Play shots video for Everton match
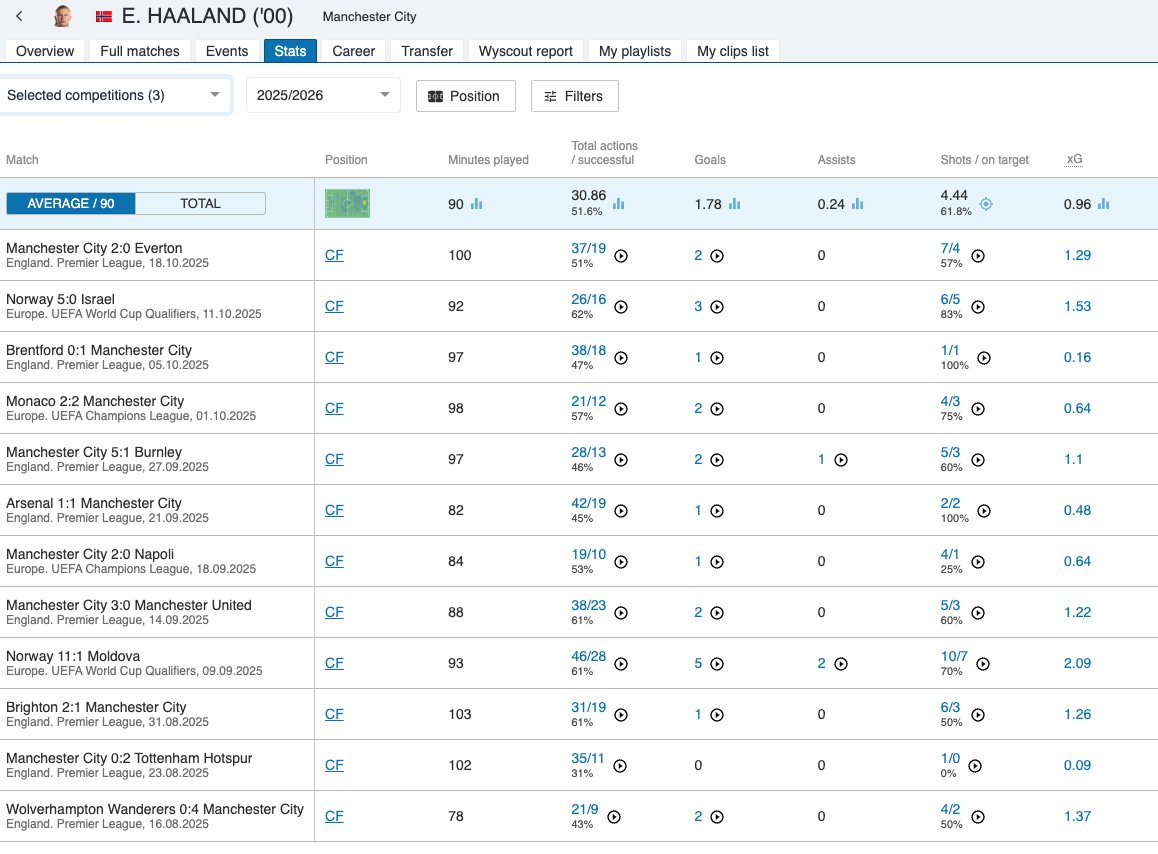Screen dimensions: 1158x854 point(978,256)
